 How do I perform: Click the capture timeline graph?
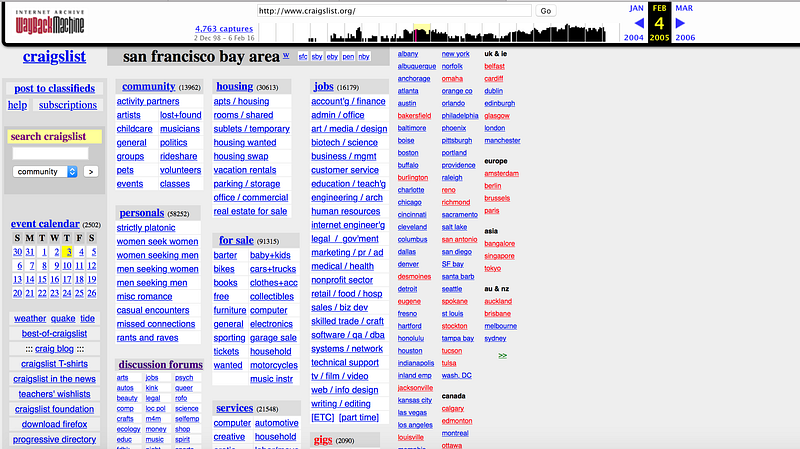coord(433,33)
